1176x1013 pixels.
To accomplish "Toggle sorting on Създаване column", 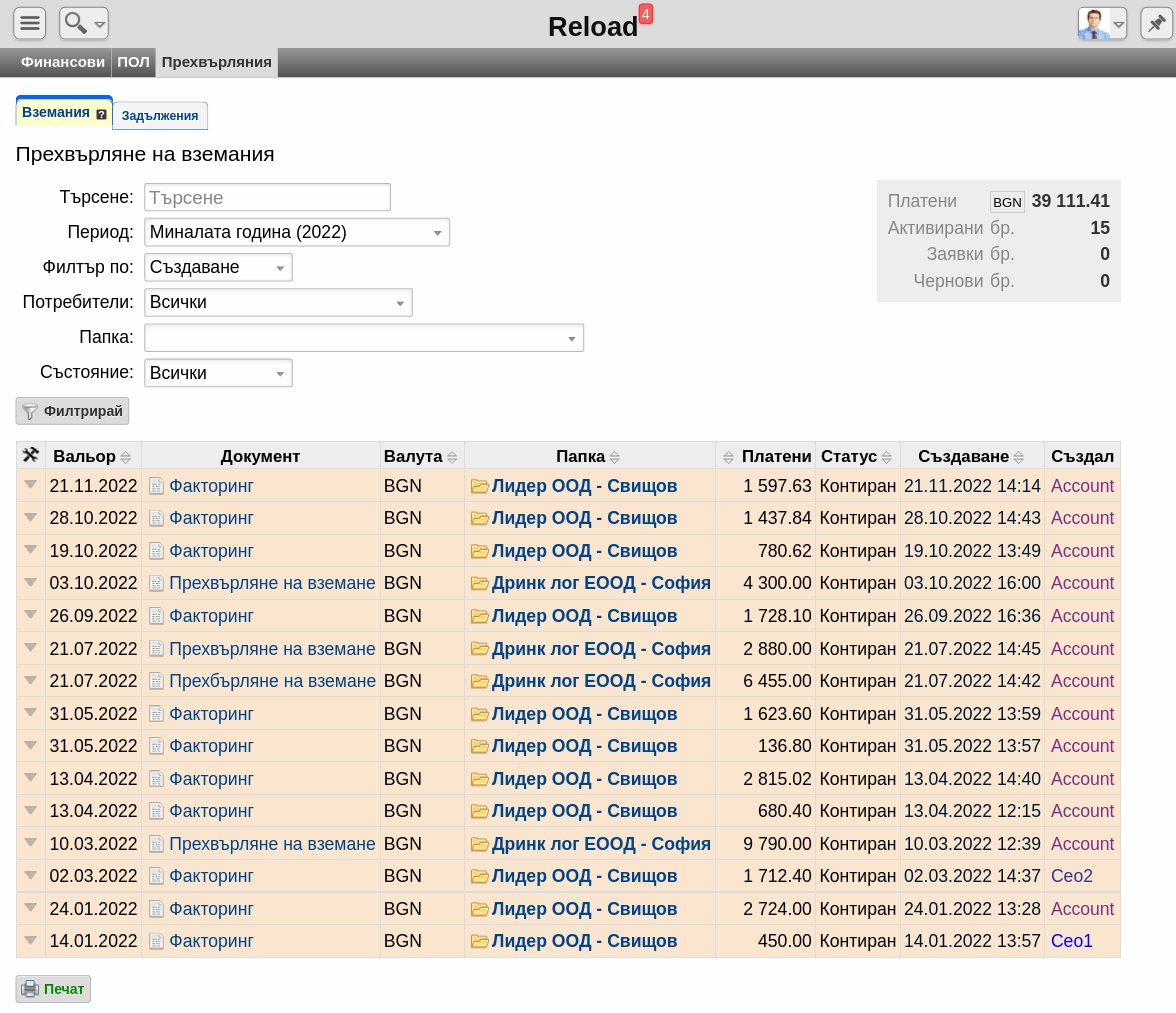I will [x=1018, y=457].
